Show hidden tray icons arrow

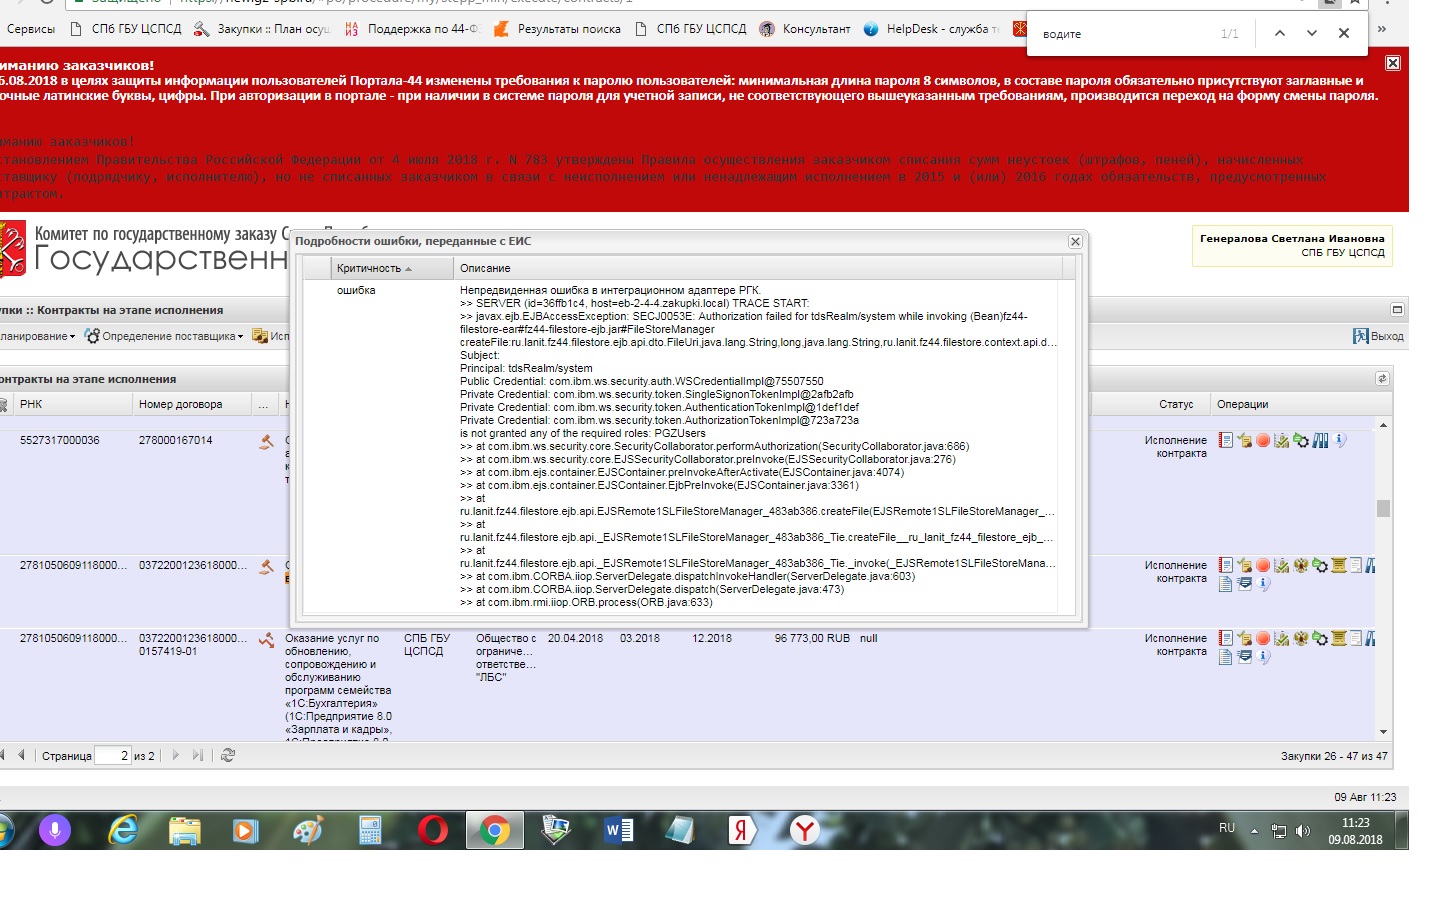coord(1254,831)
